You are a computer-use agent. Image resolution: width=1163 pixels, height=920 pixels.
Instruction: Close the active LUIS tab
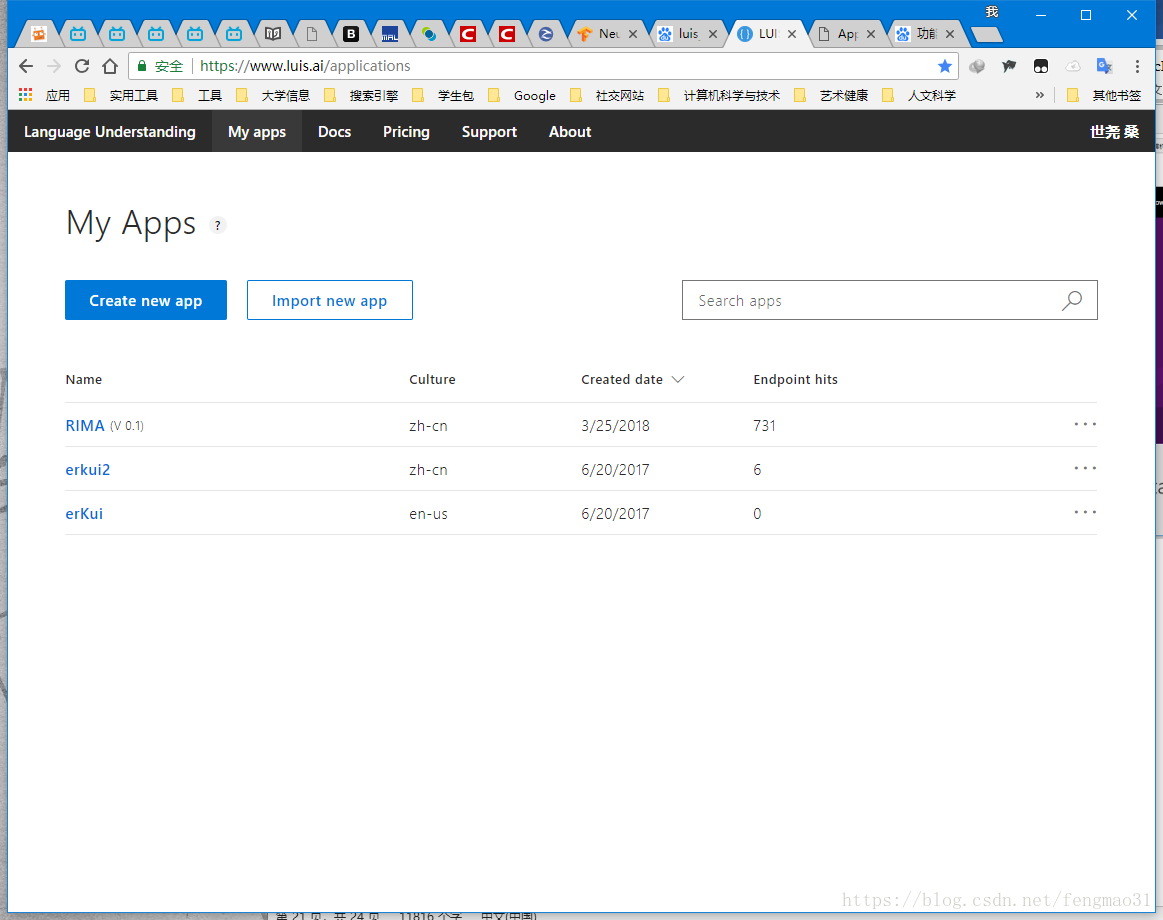(792, 34)
